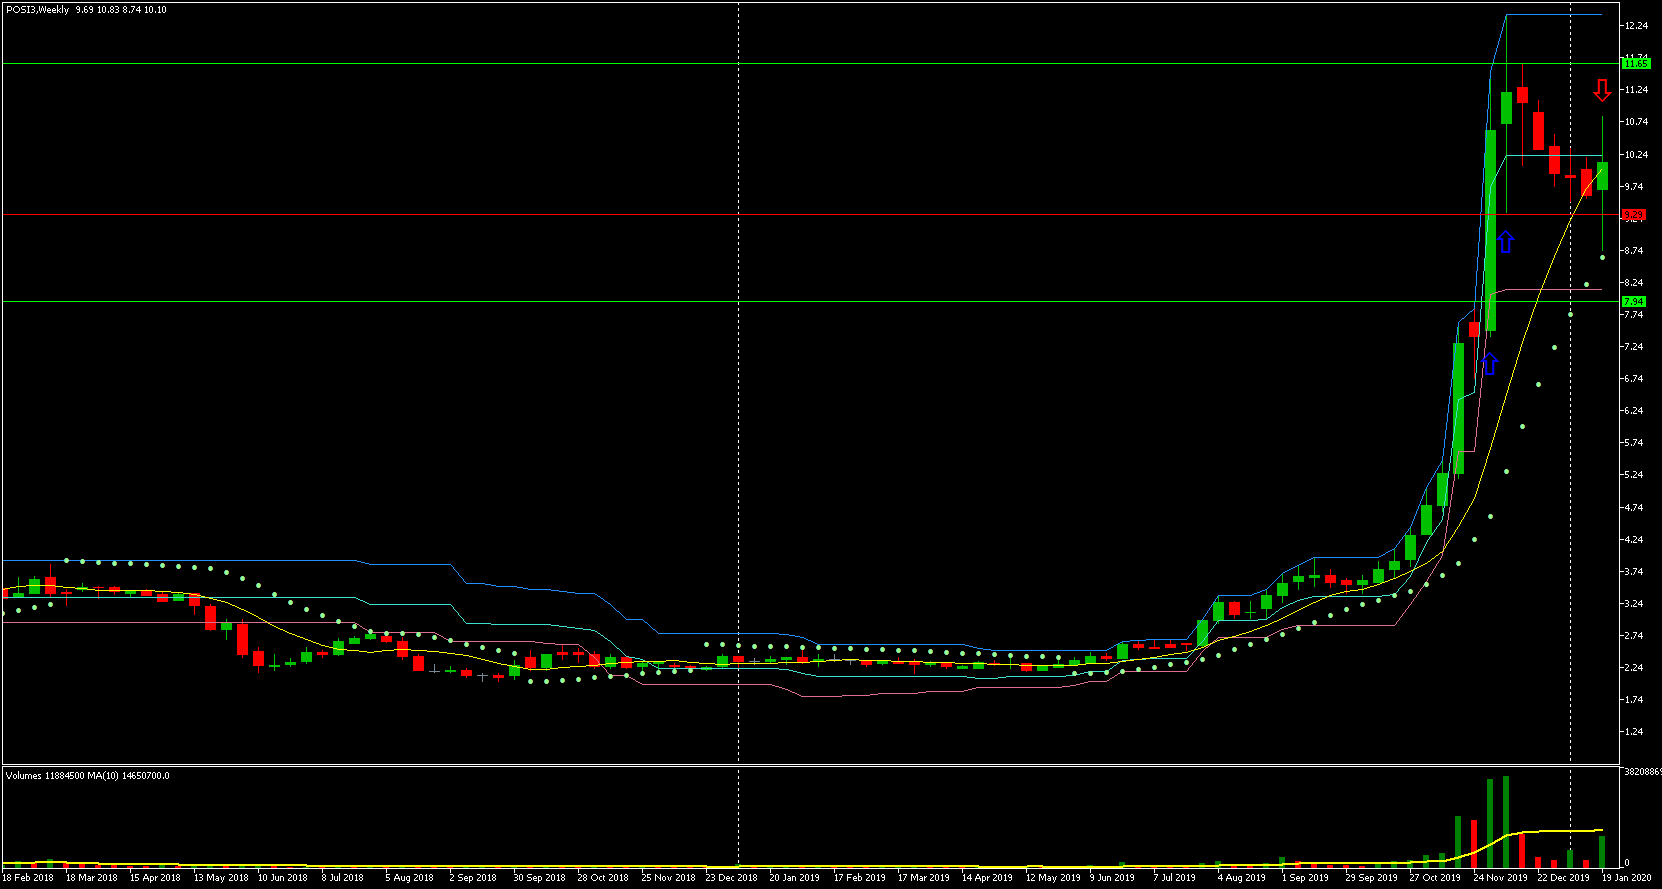This screenshot has height=889, width=1662.
Task: Click the 24 Nov 2019 date label
Action: [1499, 878]
